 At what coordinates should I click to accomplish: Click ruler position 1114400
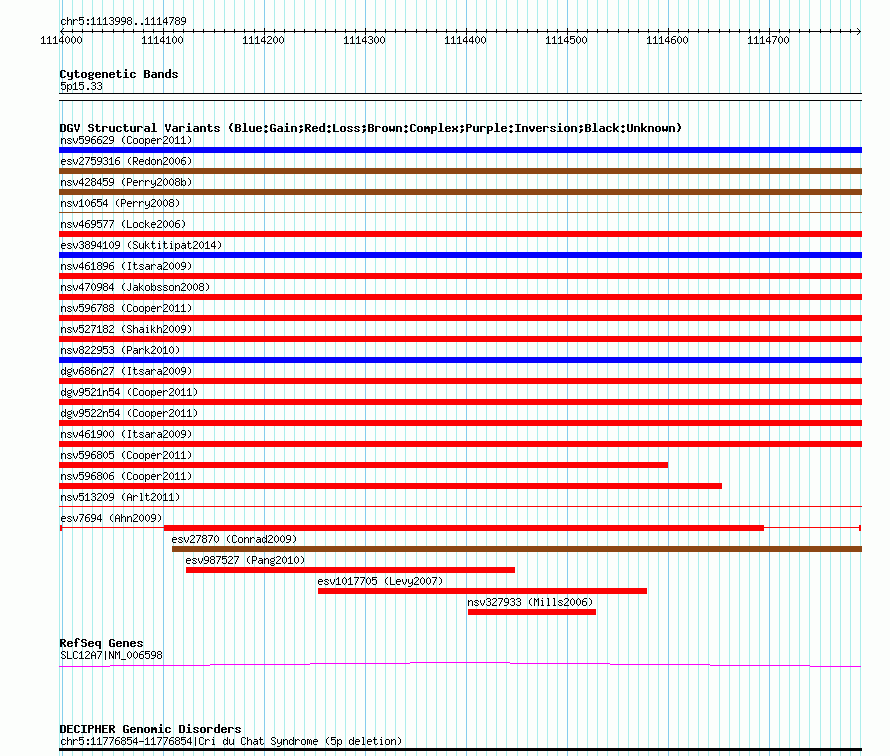tap(465, 40)
